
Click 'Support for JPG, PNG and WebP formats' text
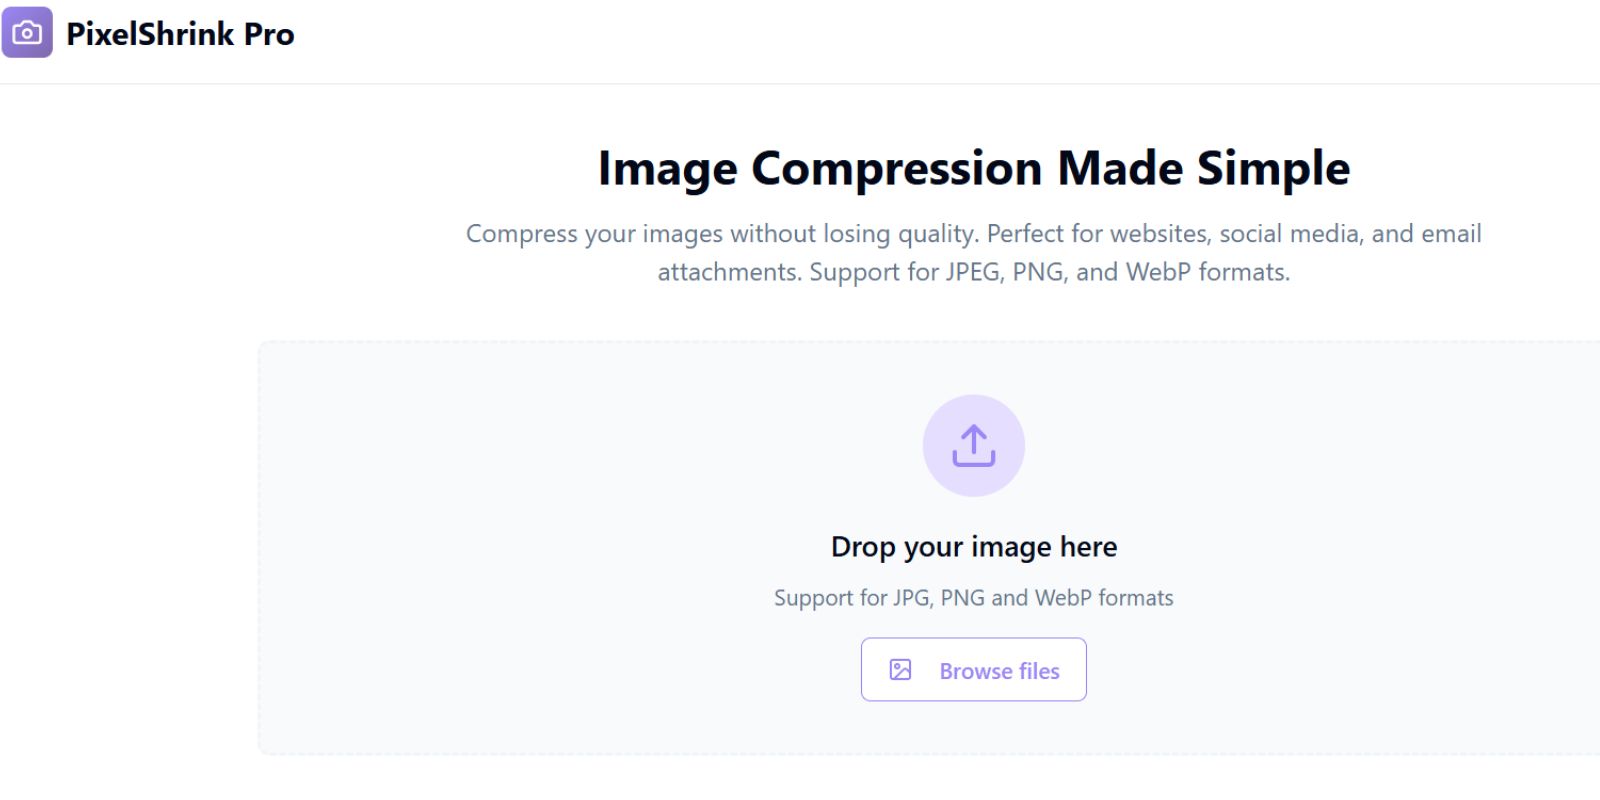(x=974, y=598)
